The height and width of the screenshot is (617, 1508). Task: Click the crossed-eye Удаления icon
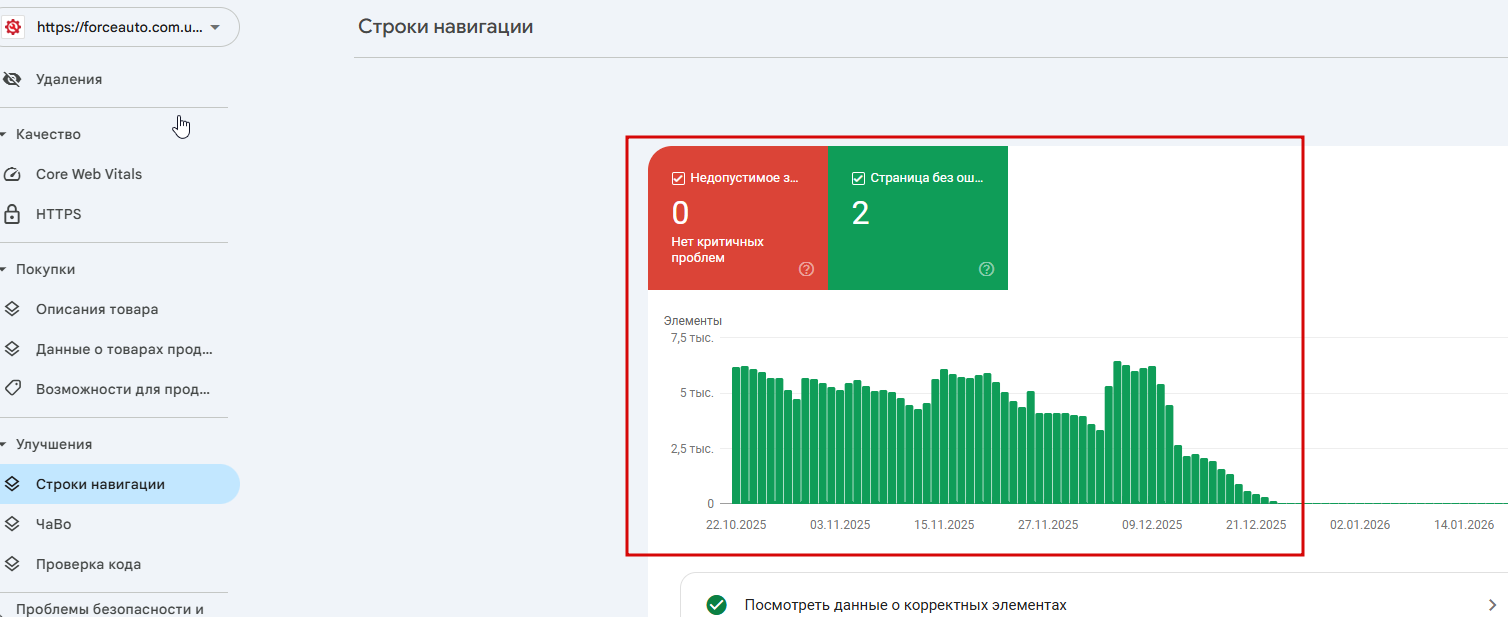click(x=12, y=79)
